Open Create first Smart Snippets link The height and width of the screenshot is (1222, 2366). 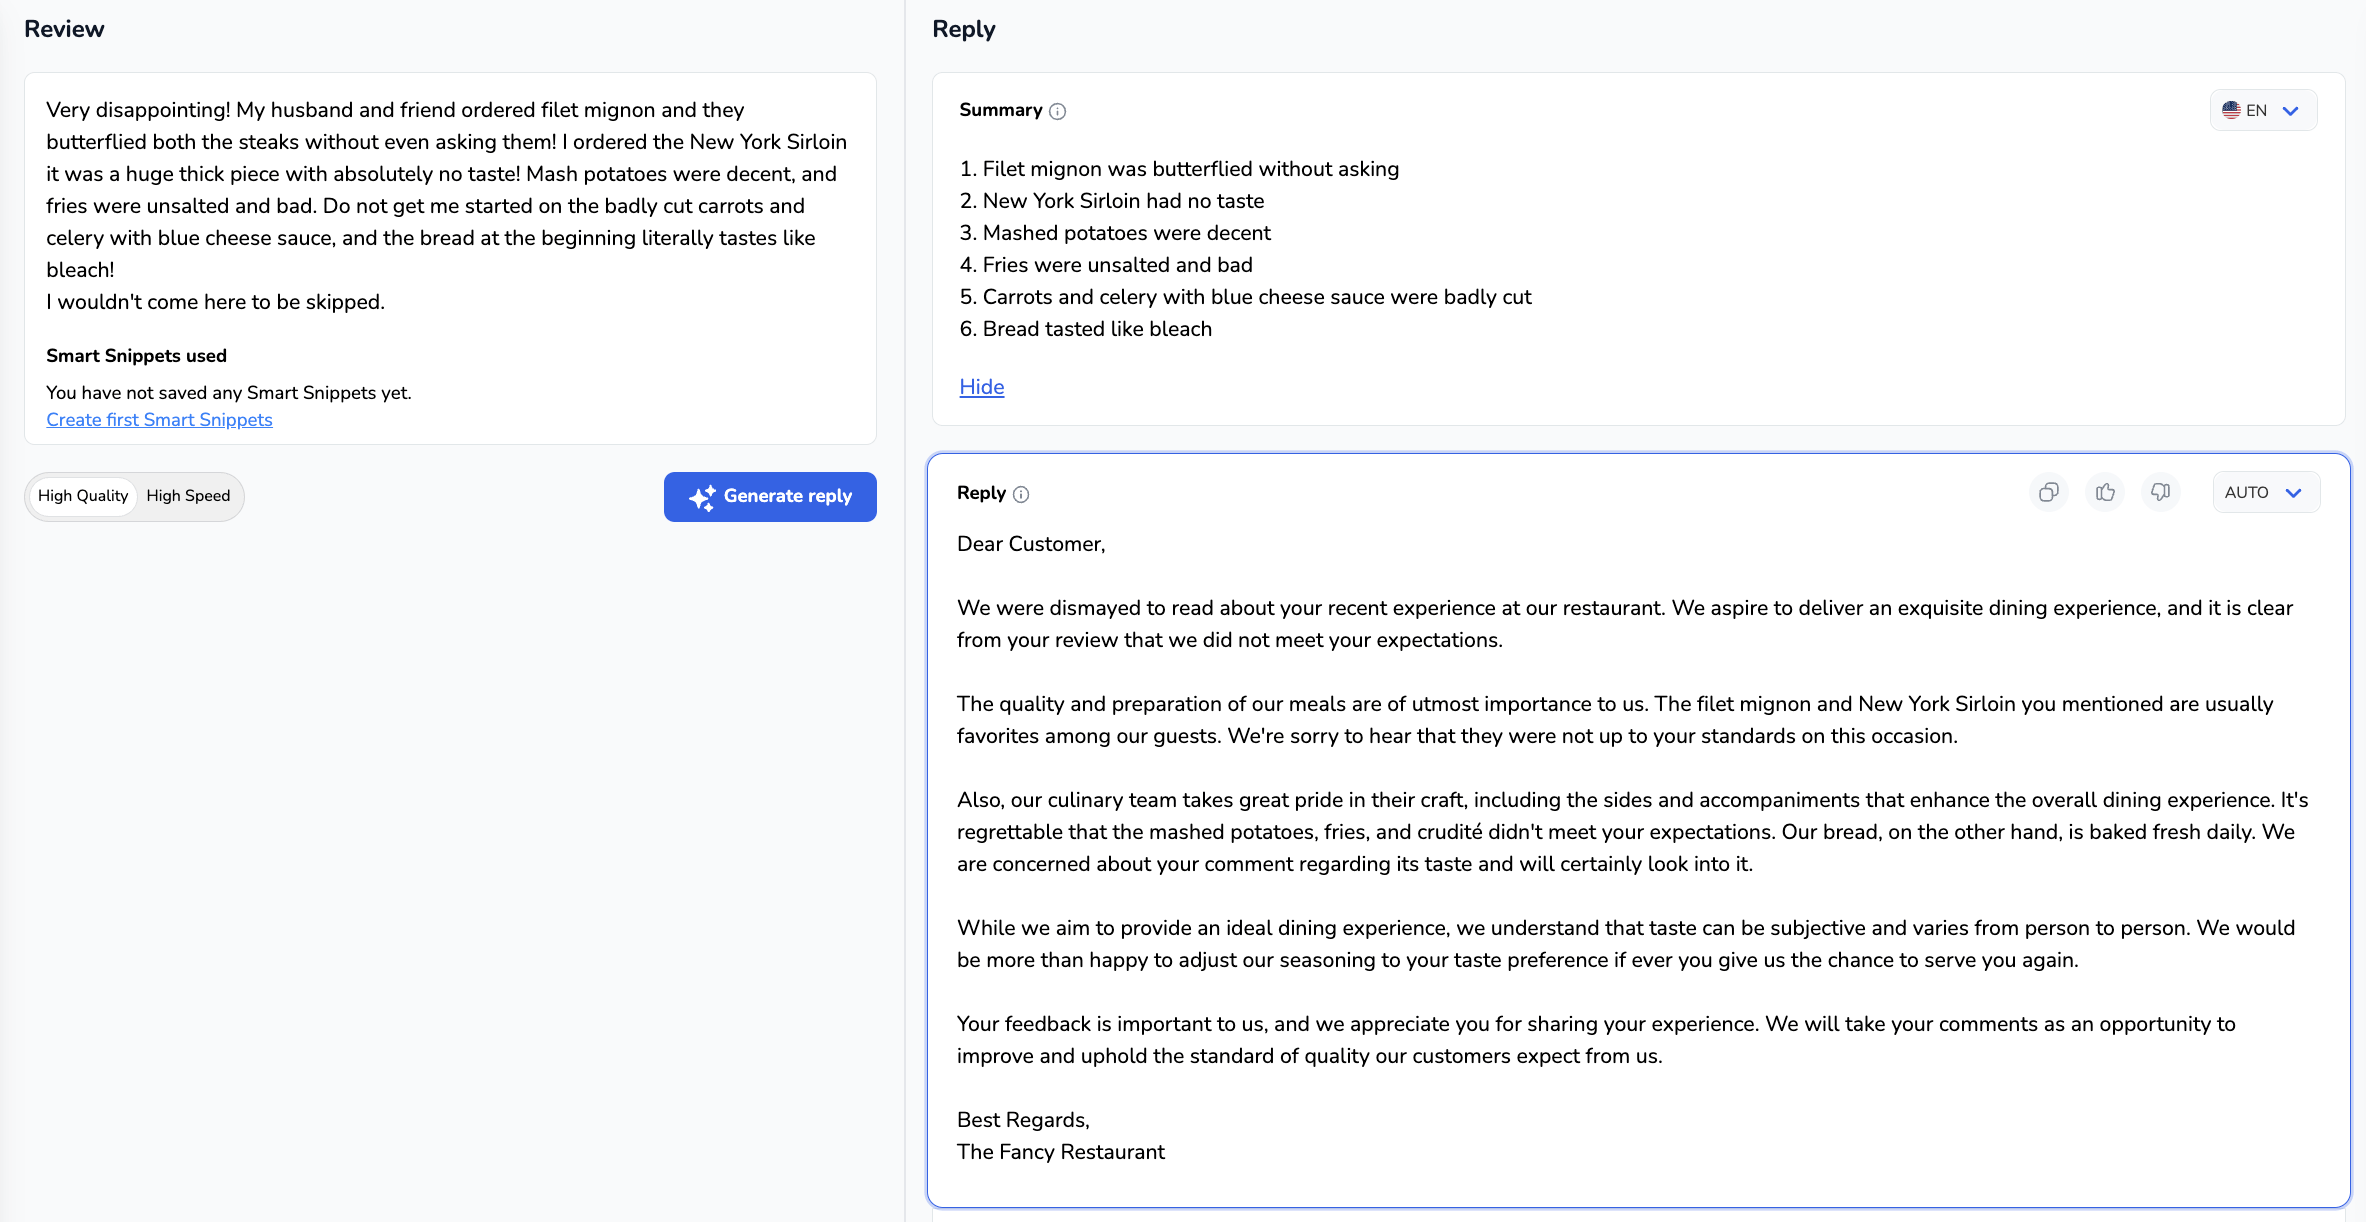tap(159, 419)
